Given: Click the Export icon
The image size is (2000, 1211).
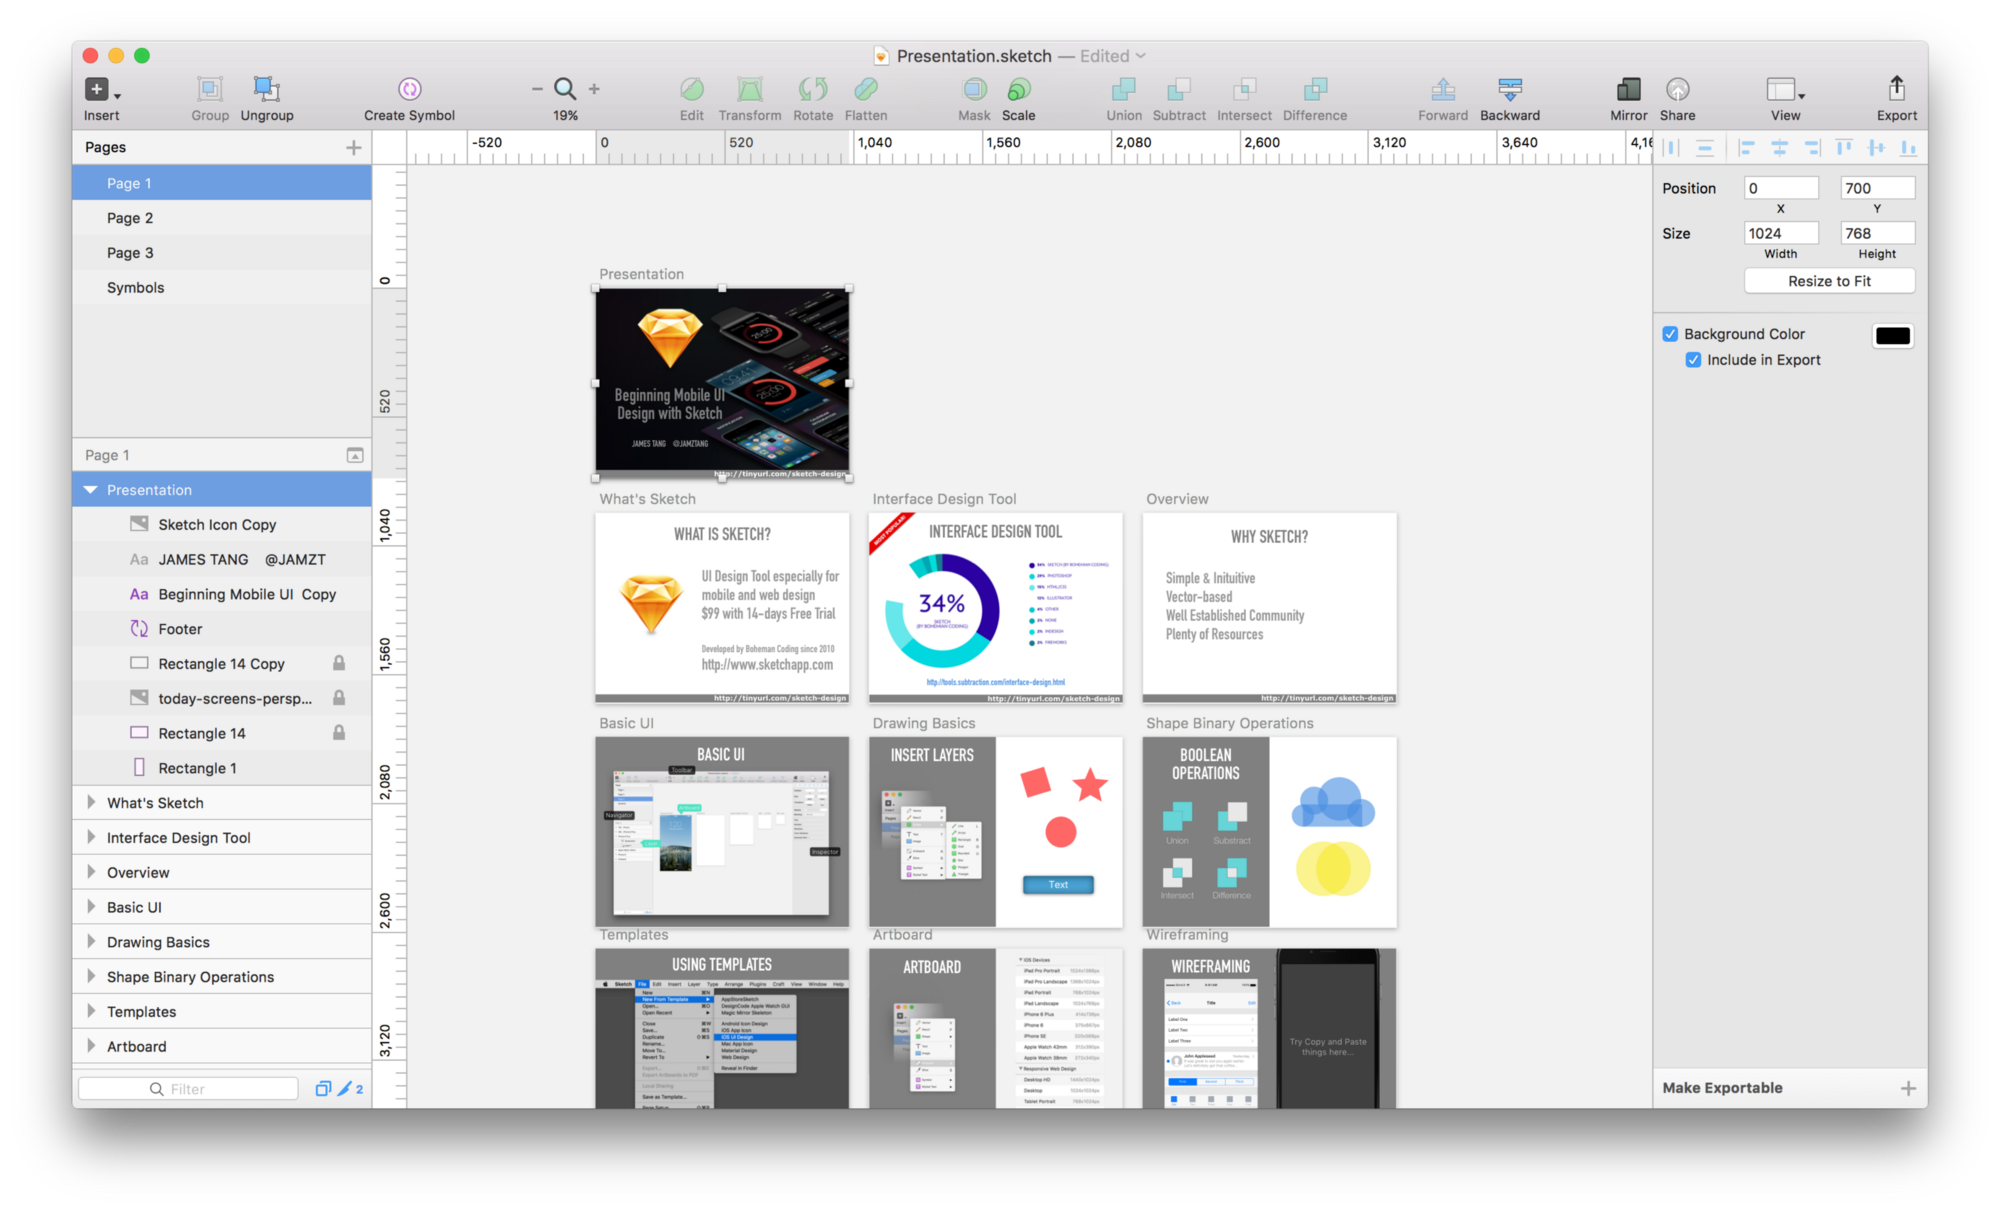Looking at the screenshot, I should pos(1896,90).
